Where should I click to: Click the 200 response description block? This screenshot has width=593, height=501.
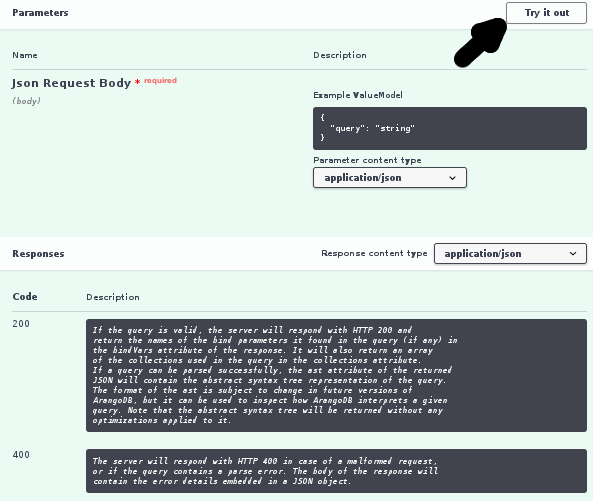336,375
